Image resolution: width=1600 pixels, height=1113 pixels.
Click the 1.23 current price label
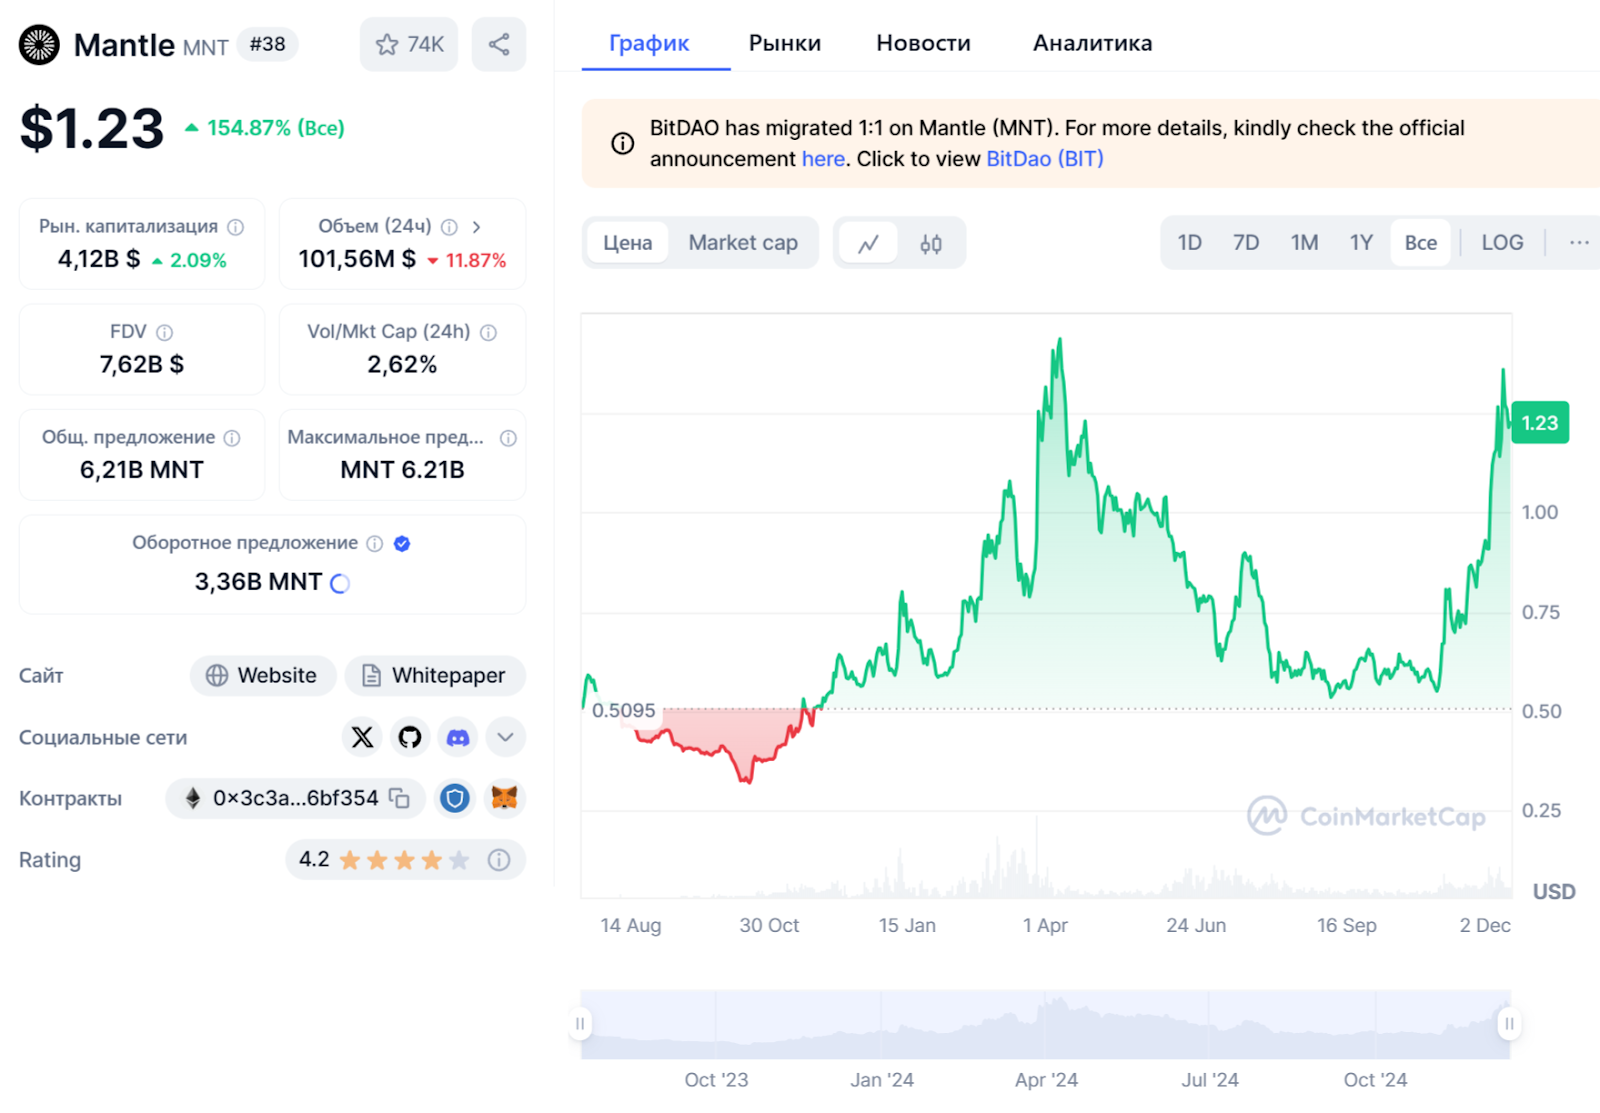(x=1540, y=422)
